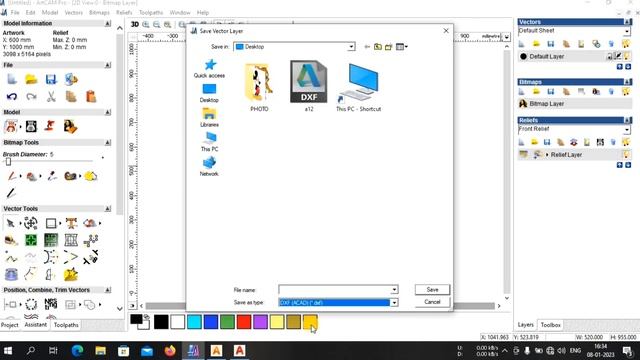Viewport: 640px width, 360px height.
Task: Collapse the Vector Tools section
Action: point(108,209)
